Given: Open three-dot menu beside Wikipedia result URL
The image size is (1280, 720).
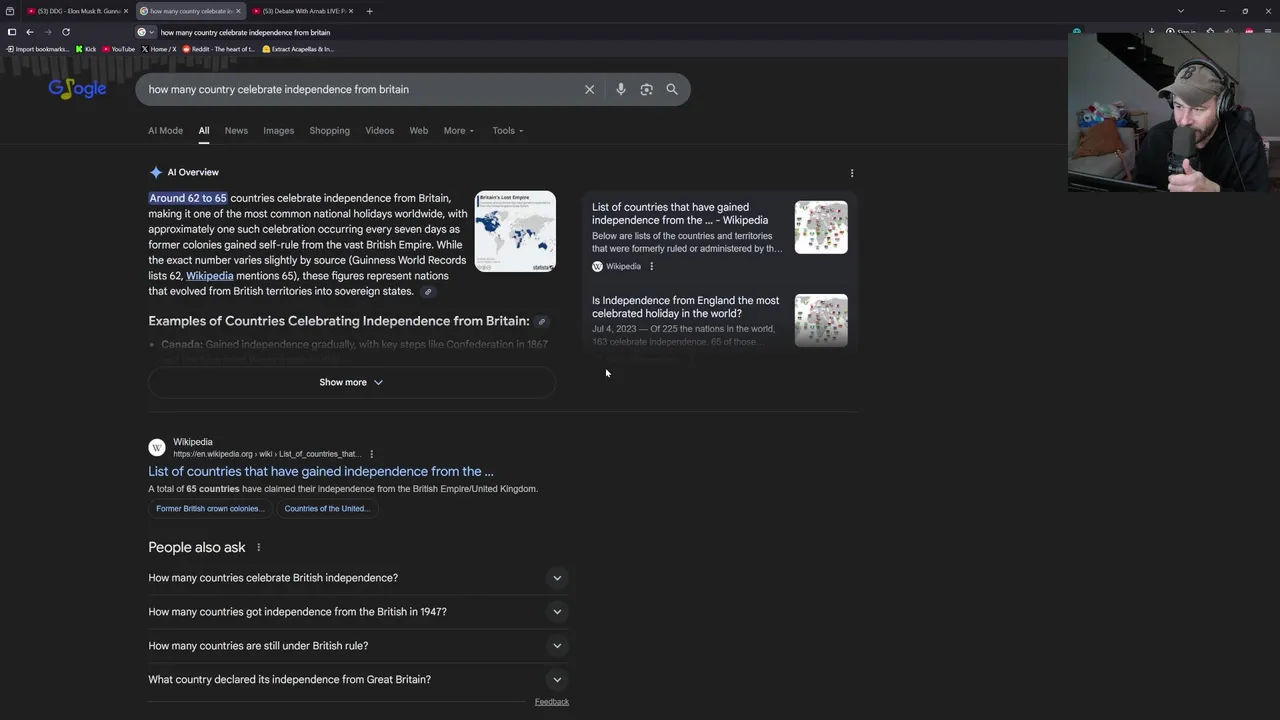Looking at the screenshot, I should point(371,454).
